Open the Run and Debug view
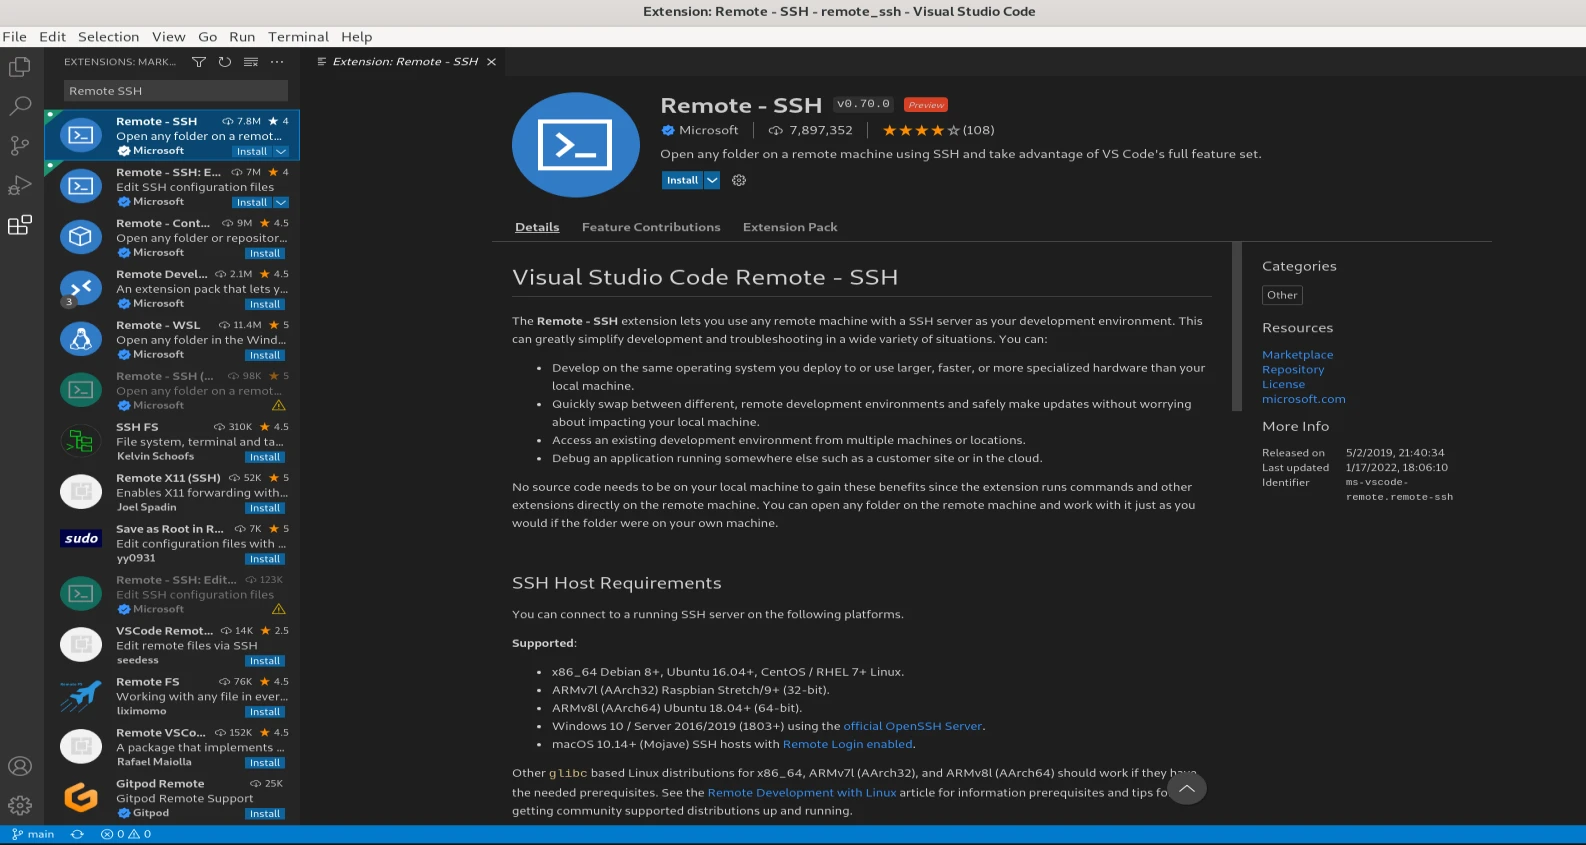Image resolution: width=1586 pixels, height=845 pixels. (20, 186)
